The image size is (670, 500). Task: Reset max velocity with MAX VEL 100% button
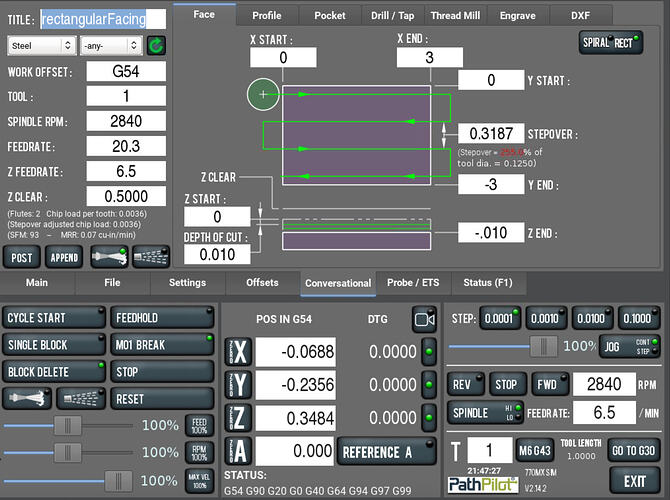tap(199, 481)
